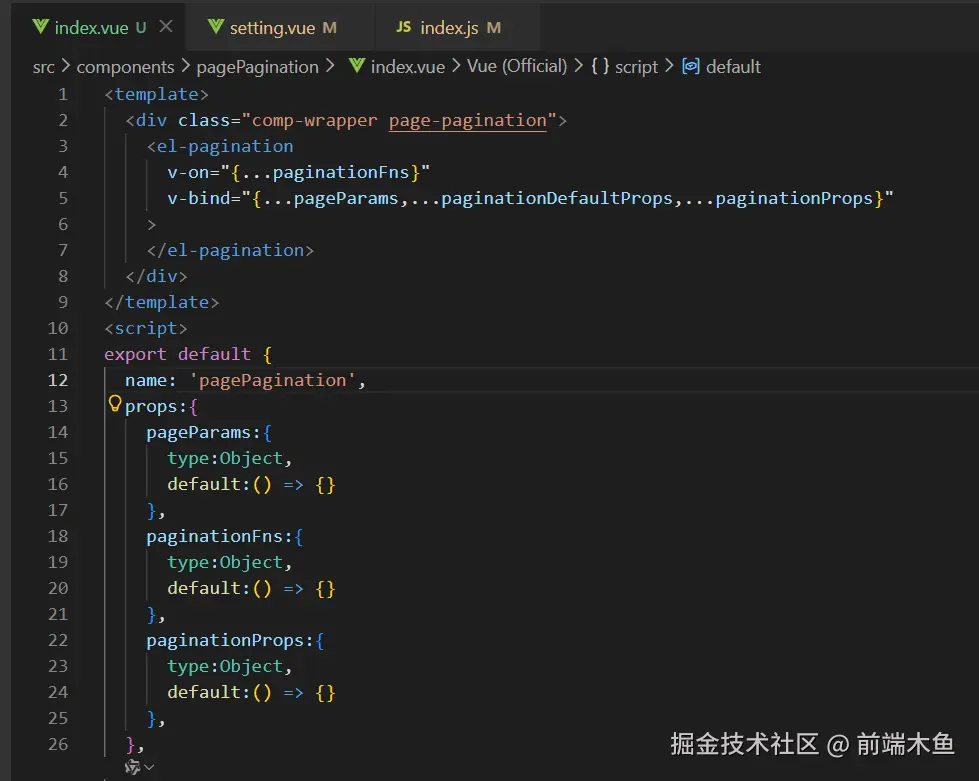Select src in the breadcrumb bar
The image size is (979, 781).
point(43,66)
